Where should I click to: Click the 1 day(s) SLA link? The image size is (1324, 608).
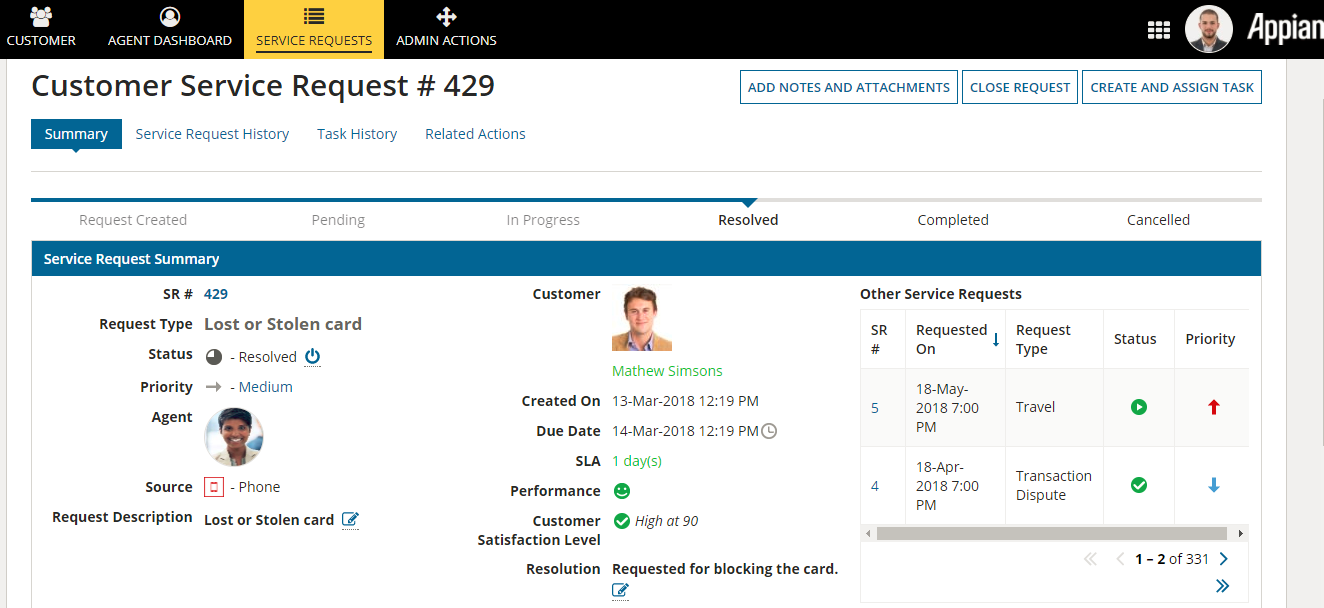[x=637, y=461]
